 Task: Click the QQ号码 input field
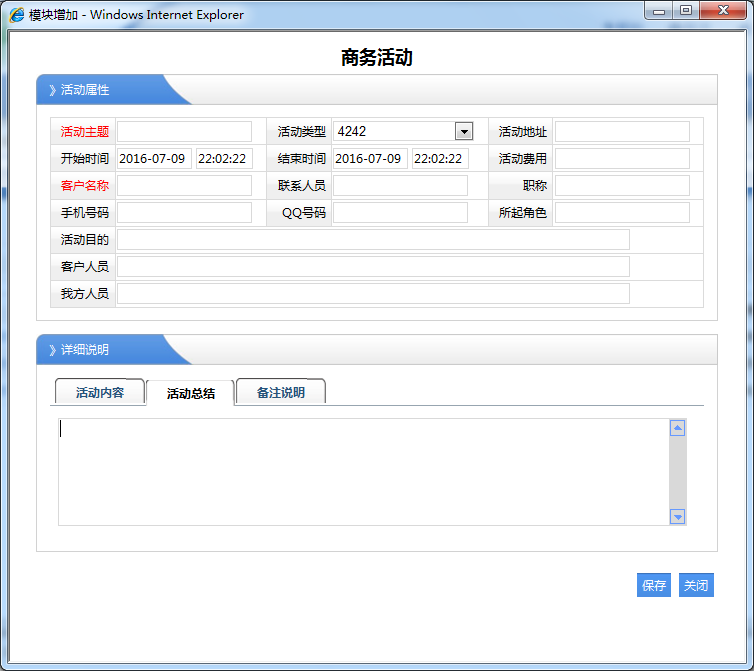pyautogui.click(x=400, y=213)
